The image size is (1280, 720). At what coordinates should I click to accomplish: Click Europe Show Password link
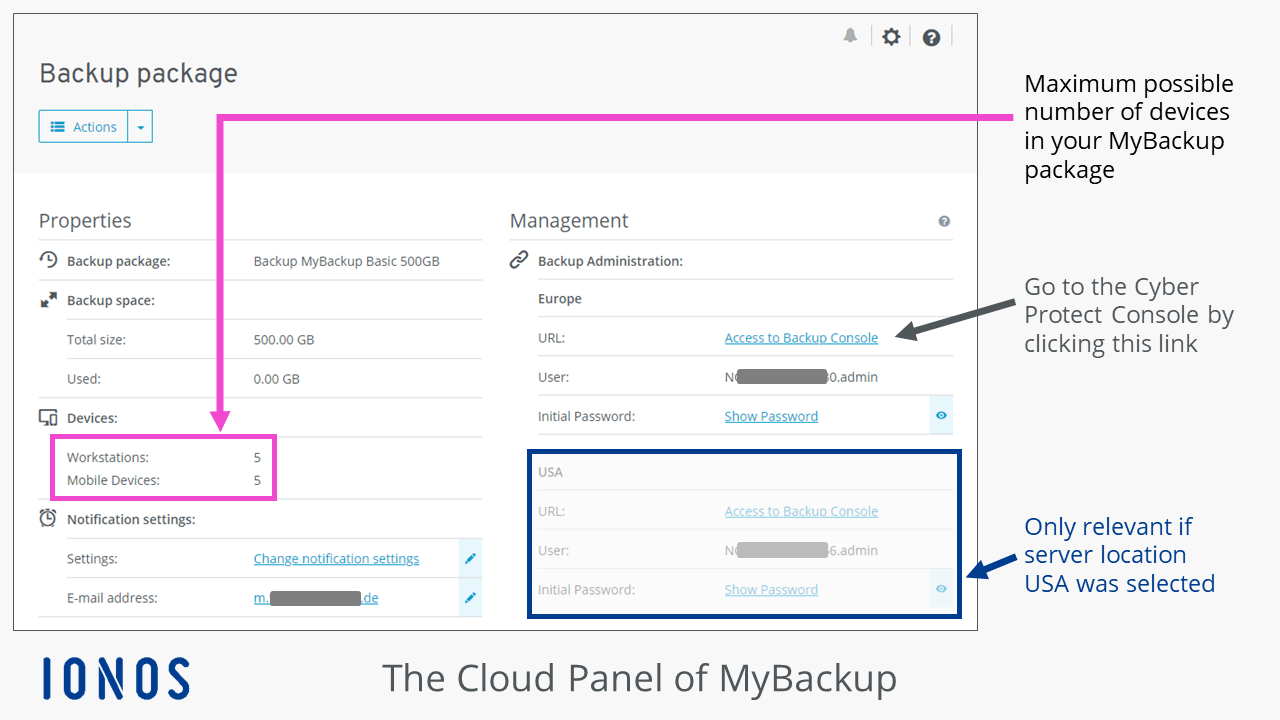click(x=771, y=416)
